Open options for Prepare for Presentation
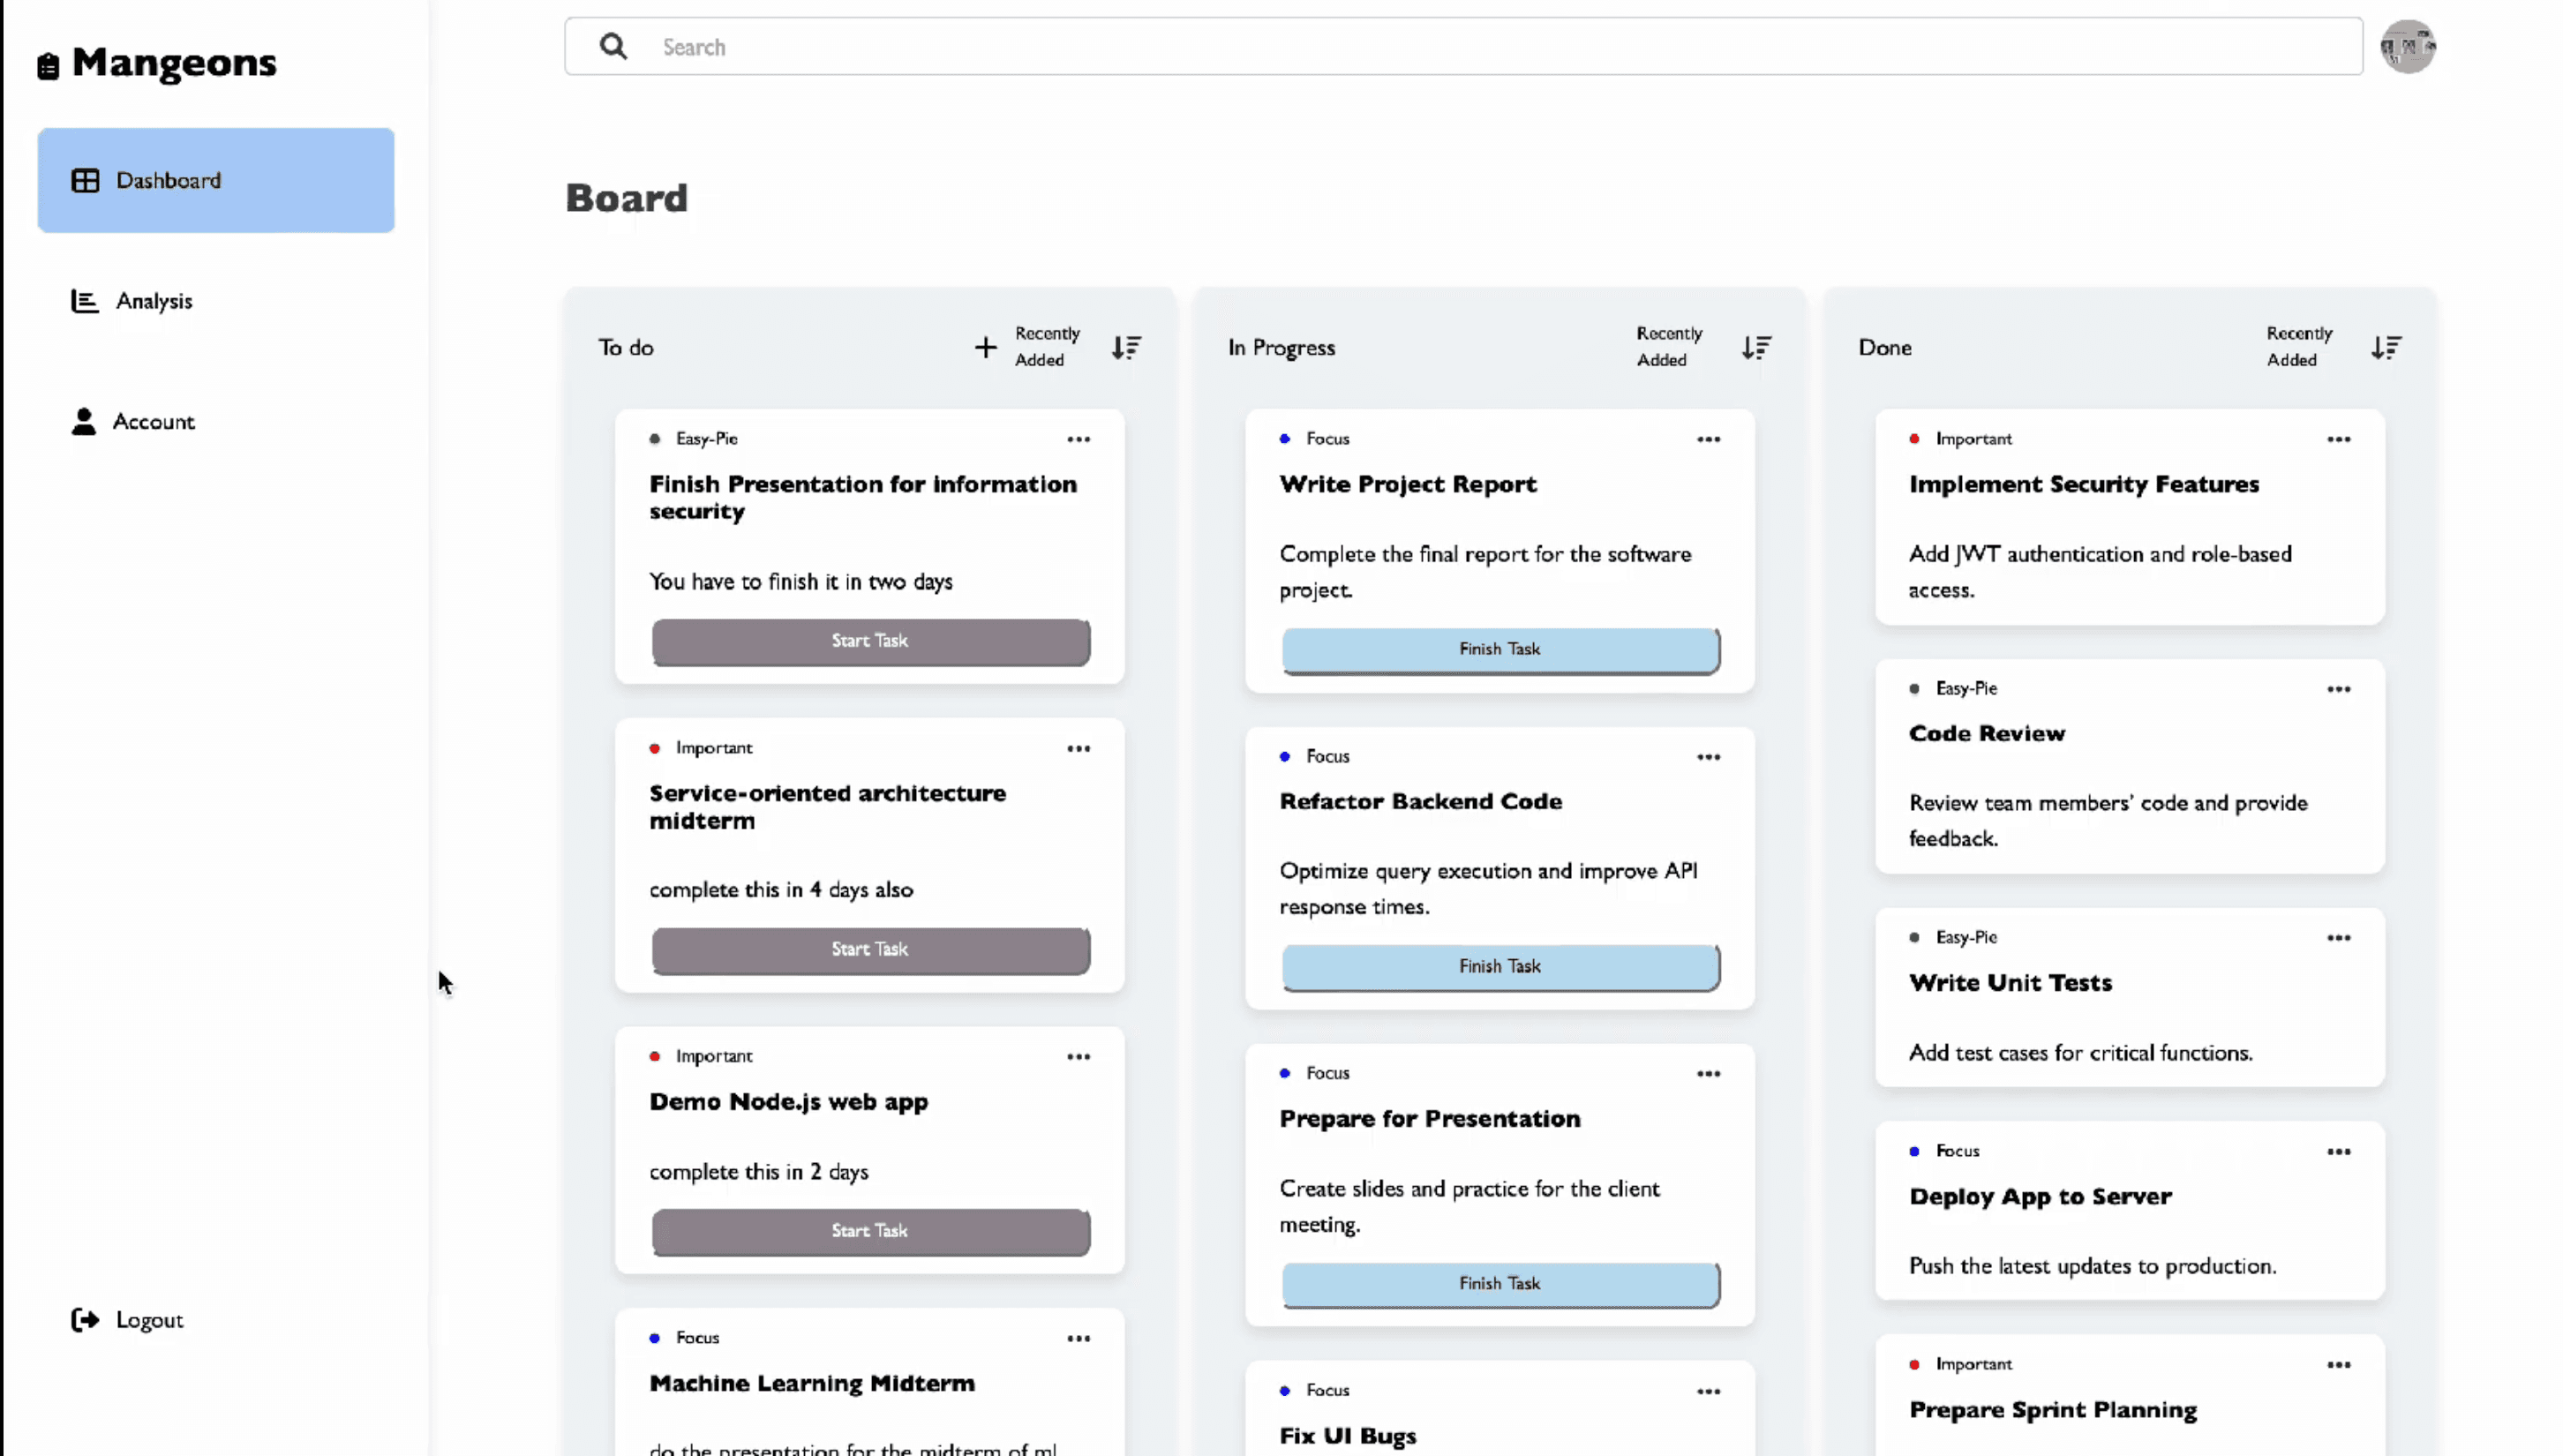Viewport: 2563px width, 1456px height. tap(1708, 1074)
